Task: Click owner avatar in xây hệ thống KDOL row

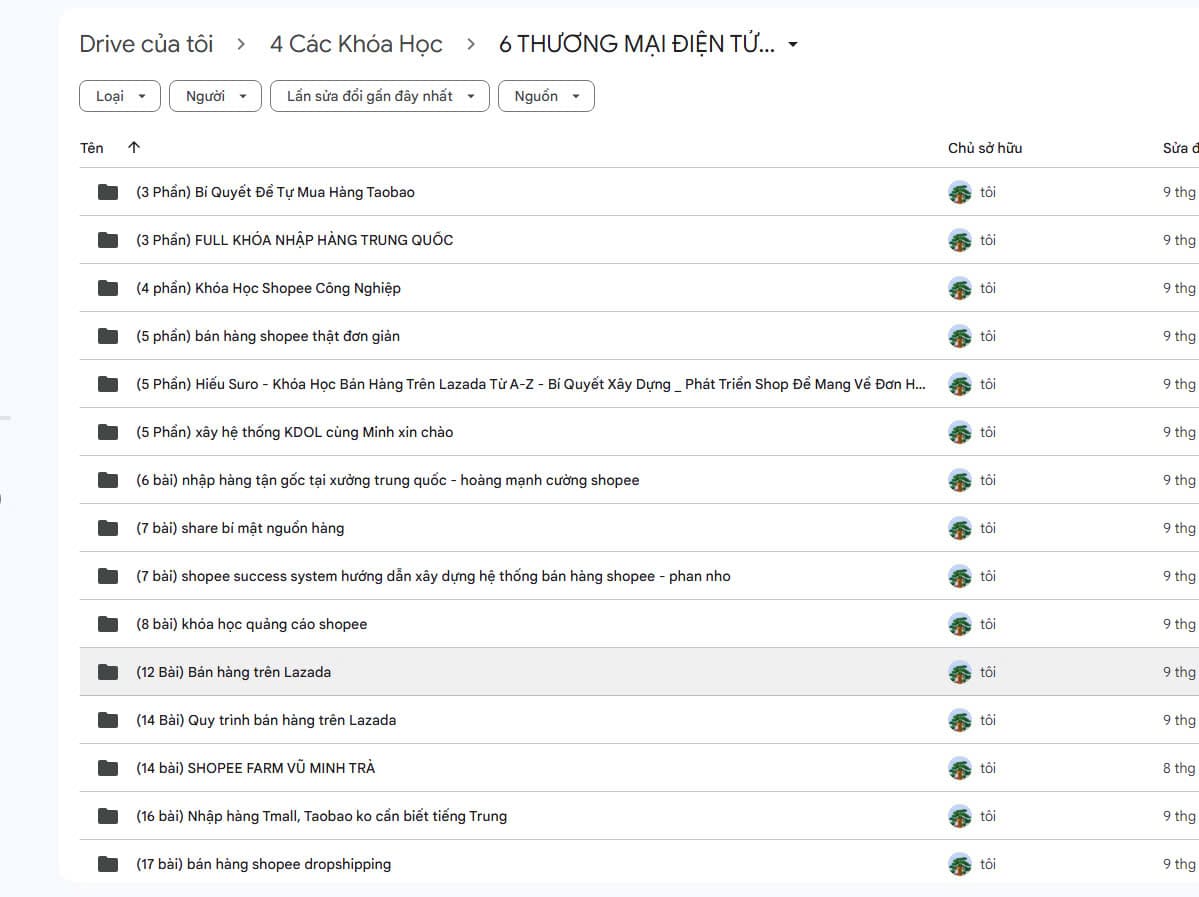Action: tap(960, 433)
